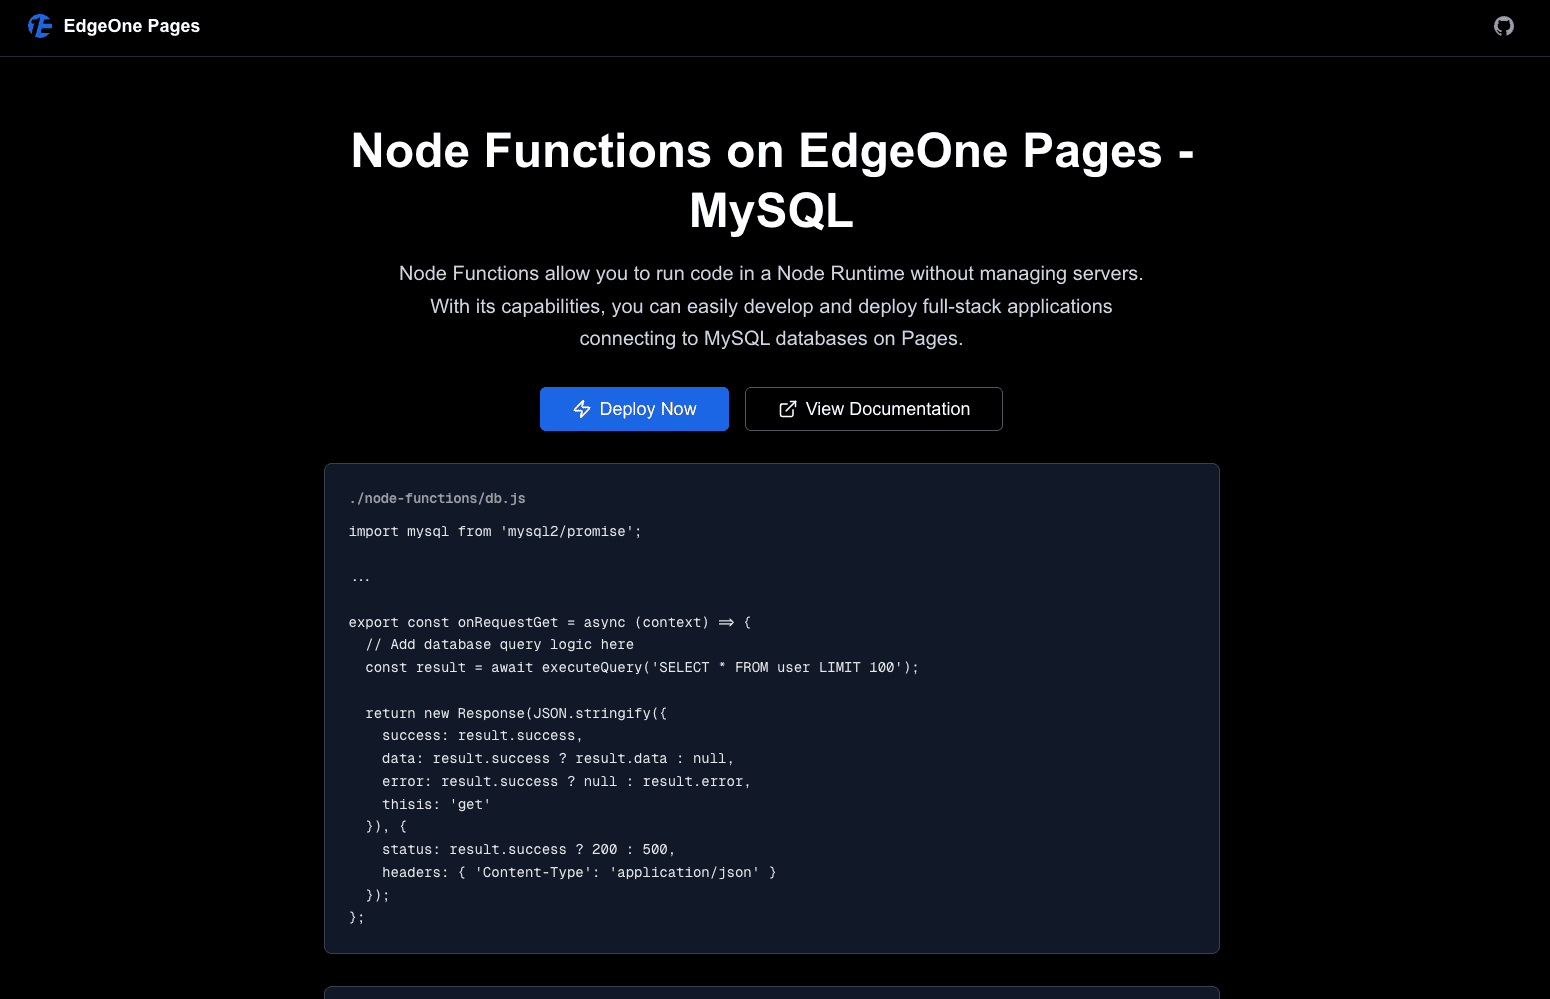Click the Node Functions on EdgeOne Pages heading
Viewport: 1550px width, 999px height.
click(772, 180)
